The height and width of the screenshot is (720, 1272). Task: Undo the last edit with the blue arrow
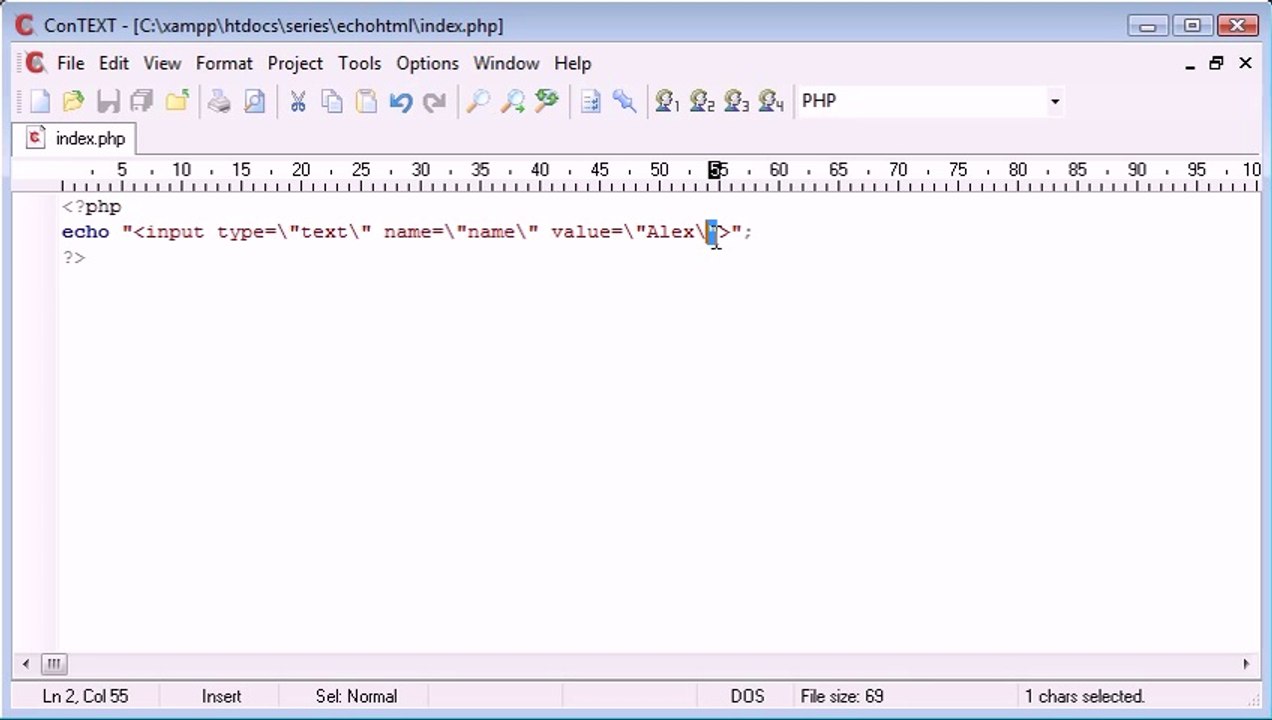point(400,101)
